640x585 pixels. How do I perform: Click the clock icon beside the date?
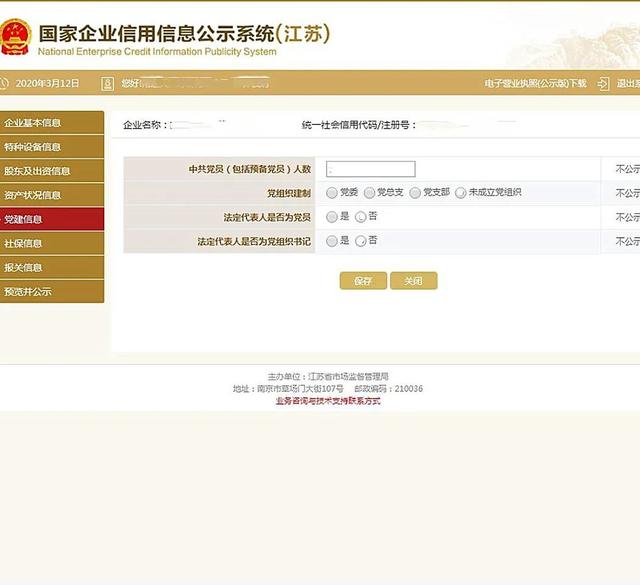3,84
